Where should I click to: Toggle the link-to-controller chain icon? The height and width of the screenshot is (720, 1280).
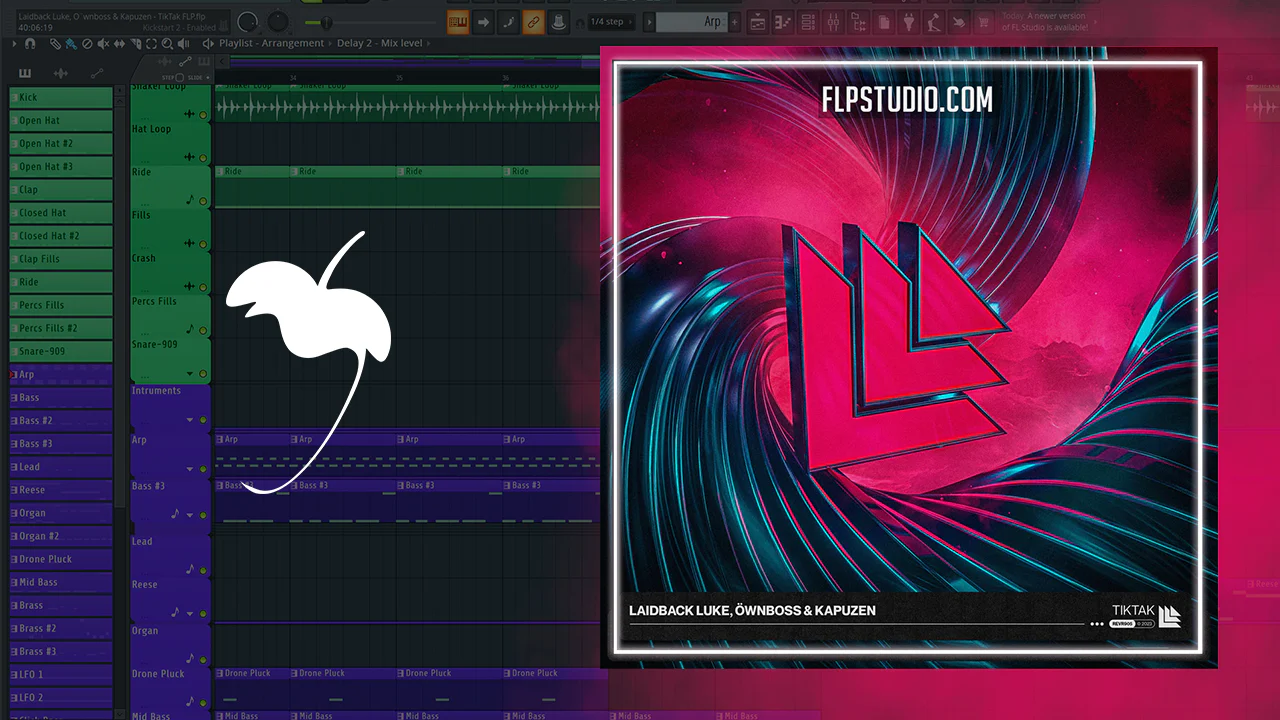point(534,21)
